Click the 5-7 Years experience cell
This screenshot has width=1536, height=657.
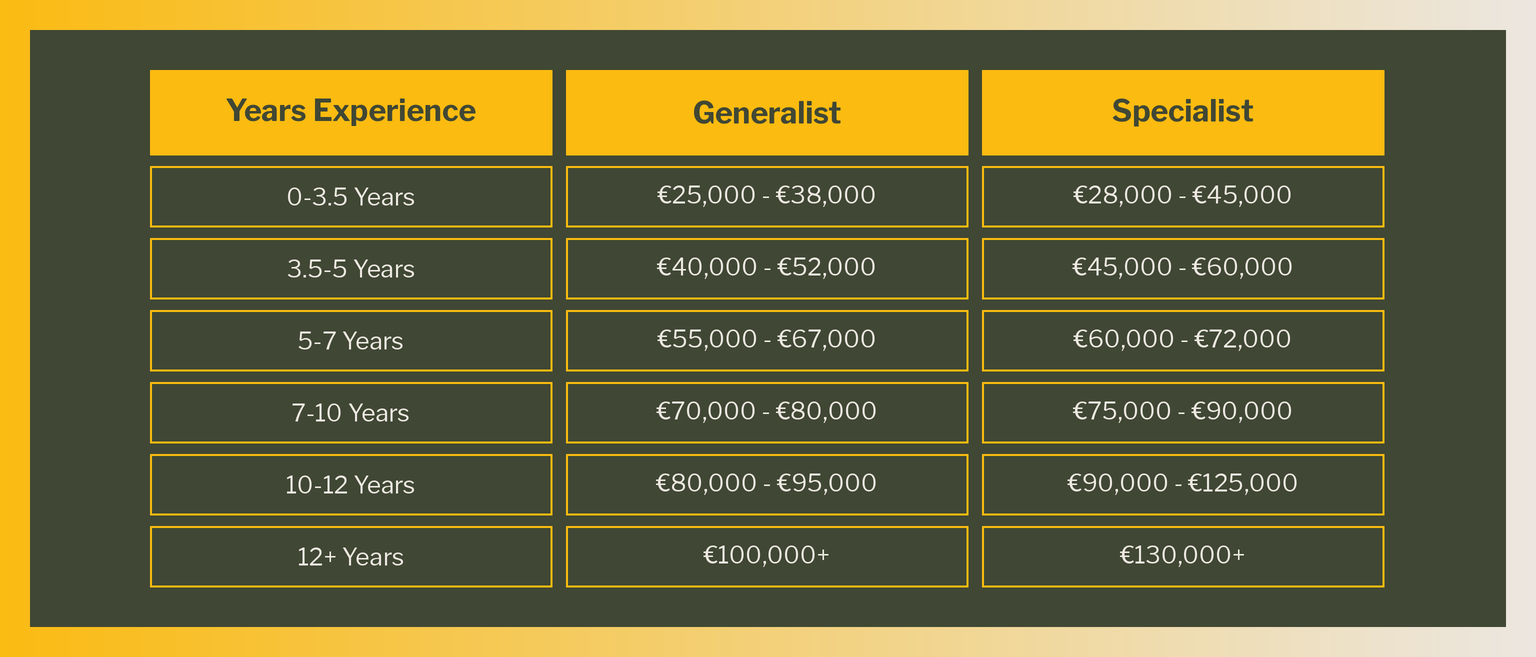pyautogui.click(x=351, y=341)
